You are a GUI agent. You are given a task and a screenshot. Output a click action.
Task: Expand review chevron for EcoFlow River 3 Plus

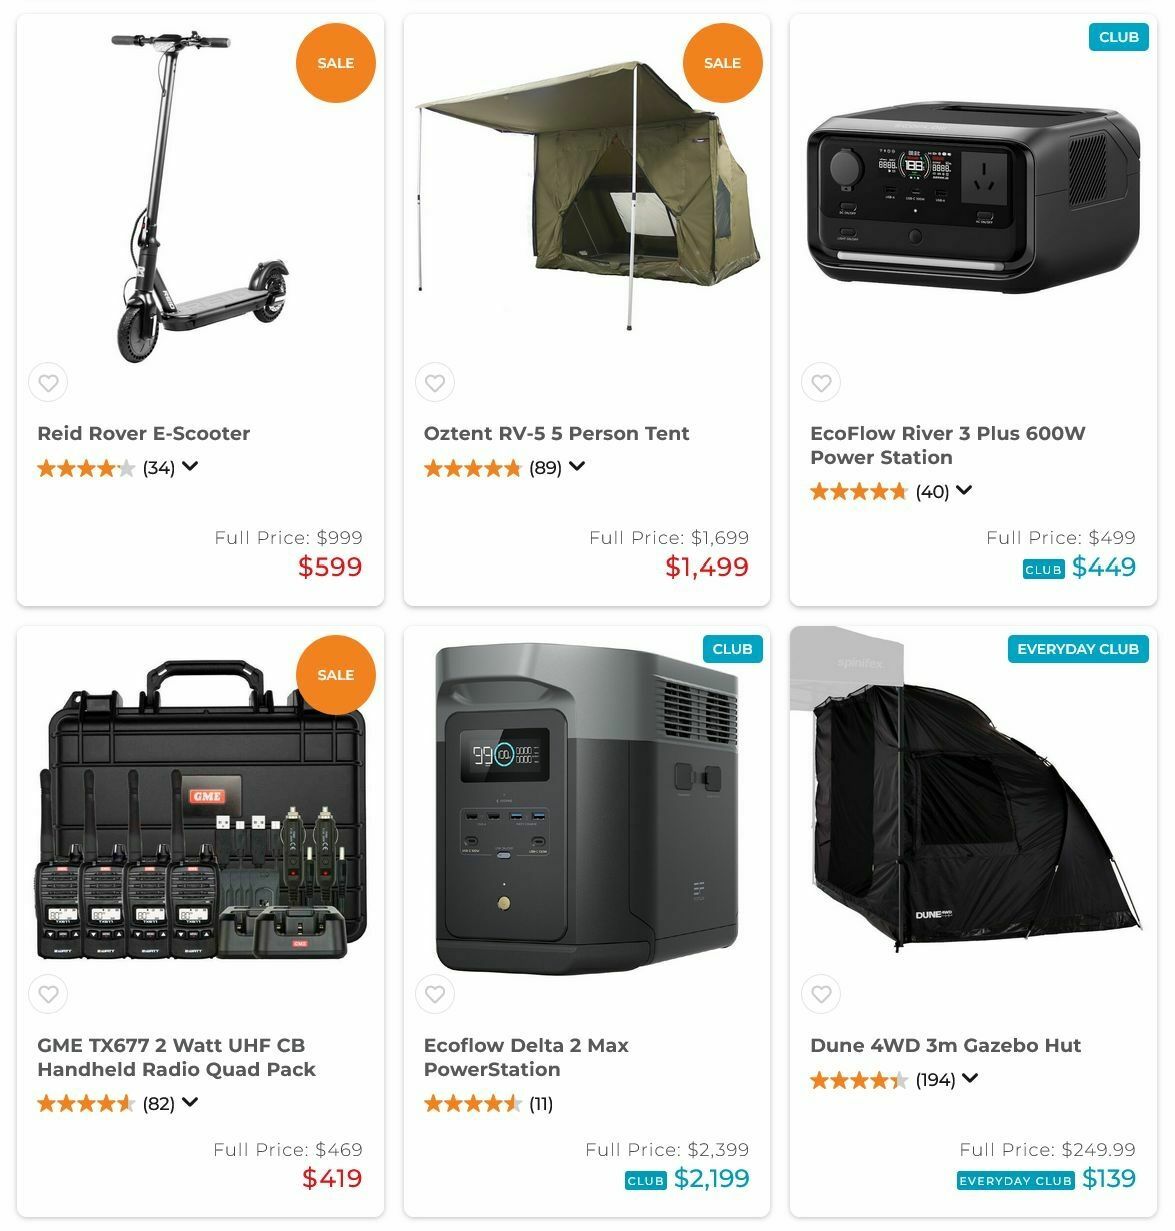pyautogui.click(x=964, y=491)
